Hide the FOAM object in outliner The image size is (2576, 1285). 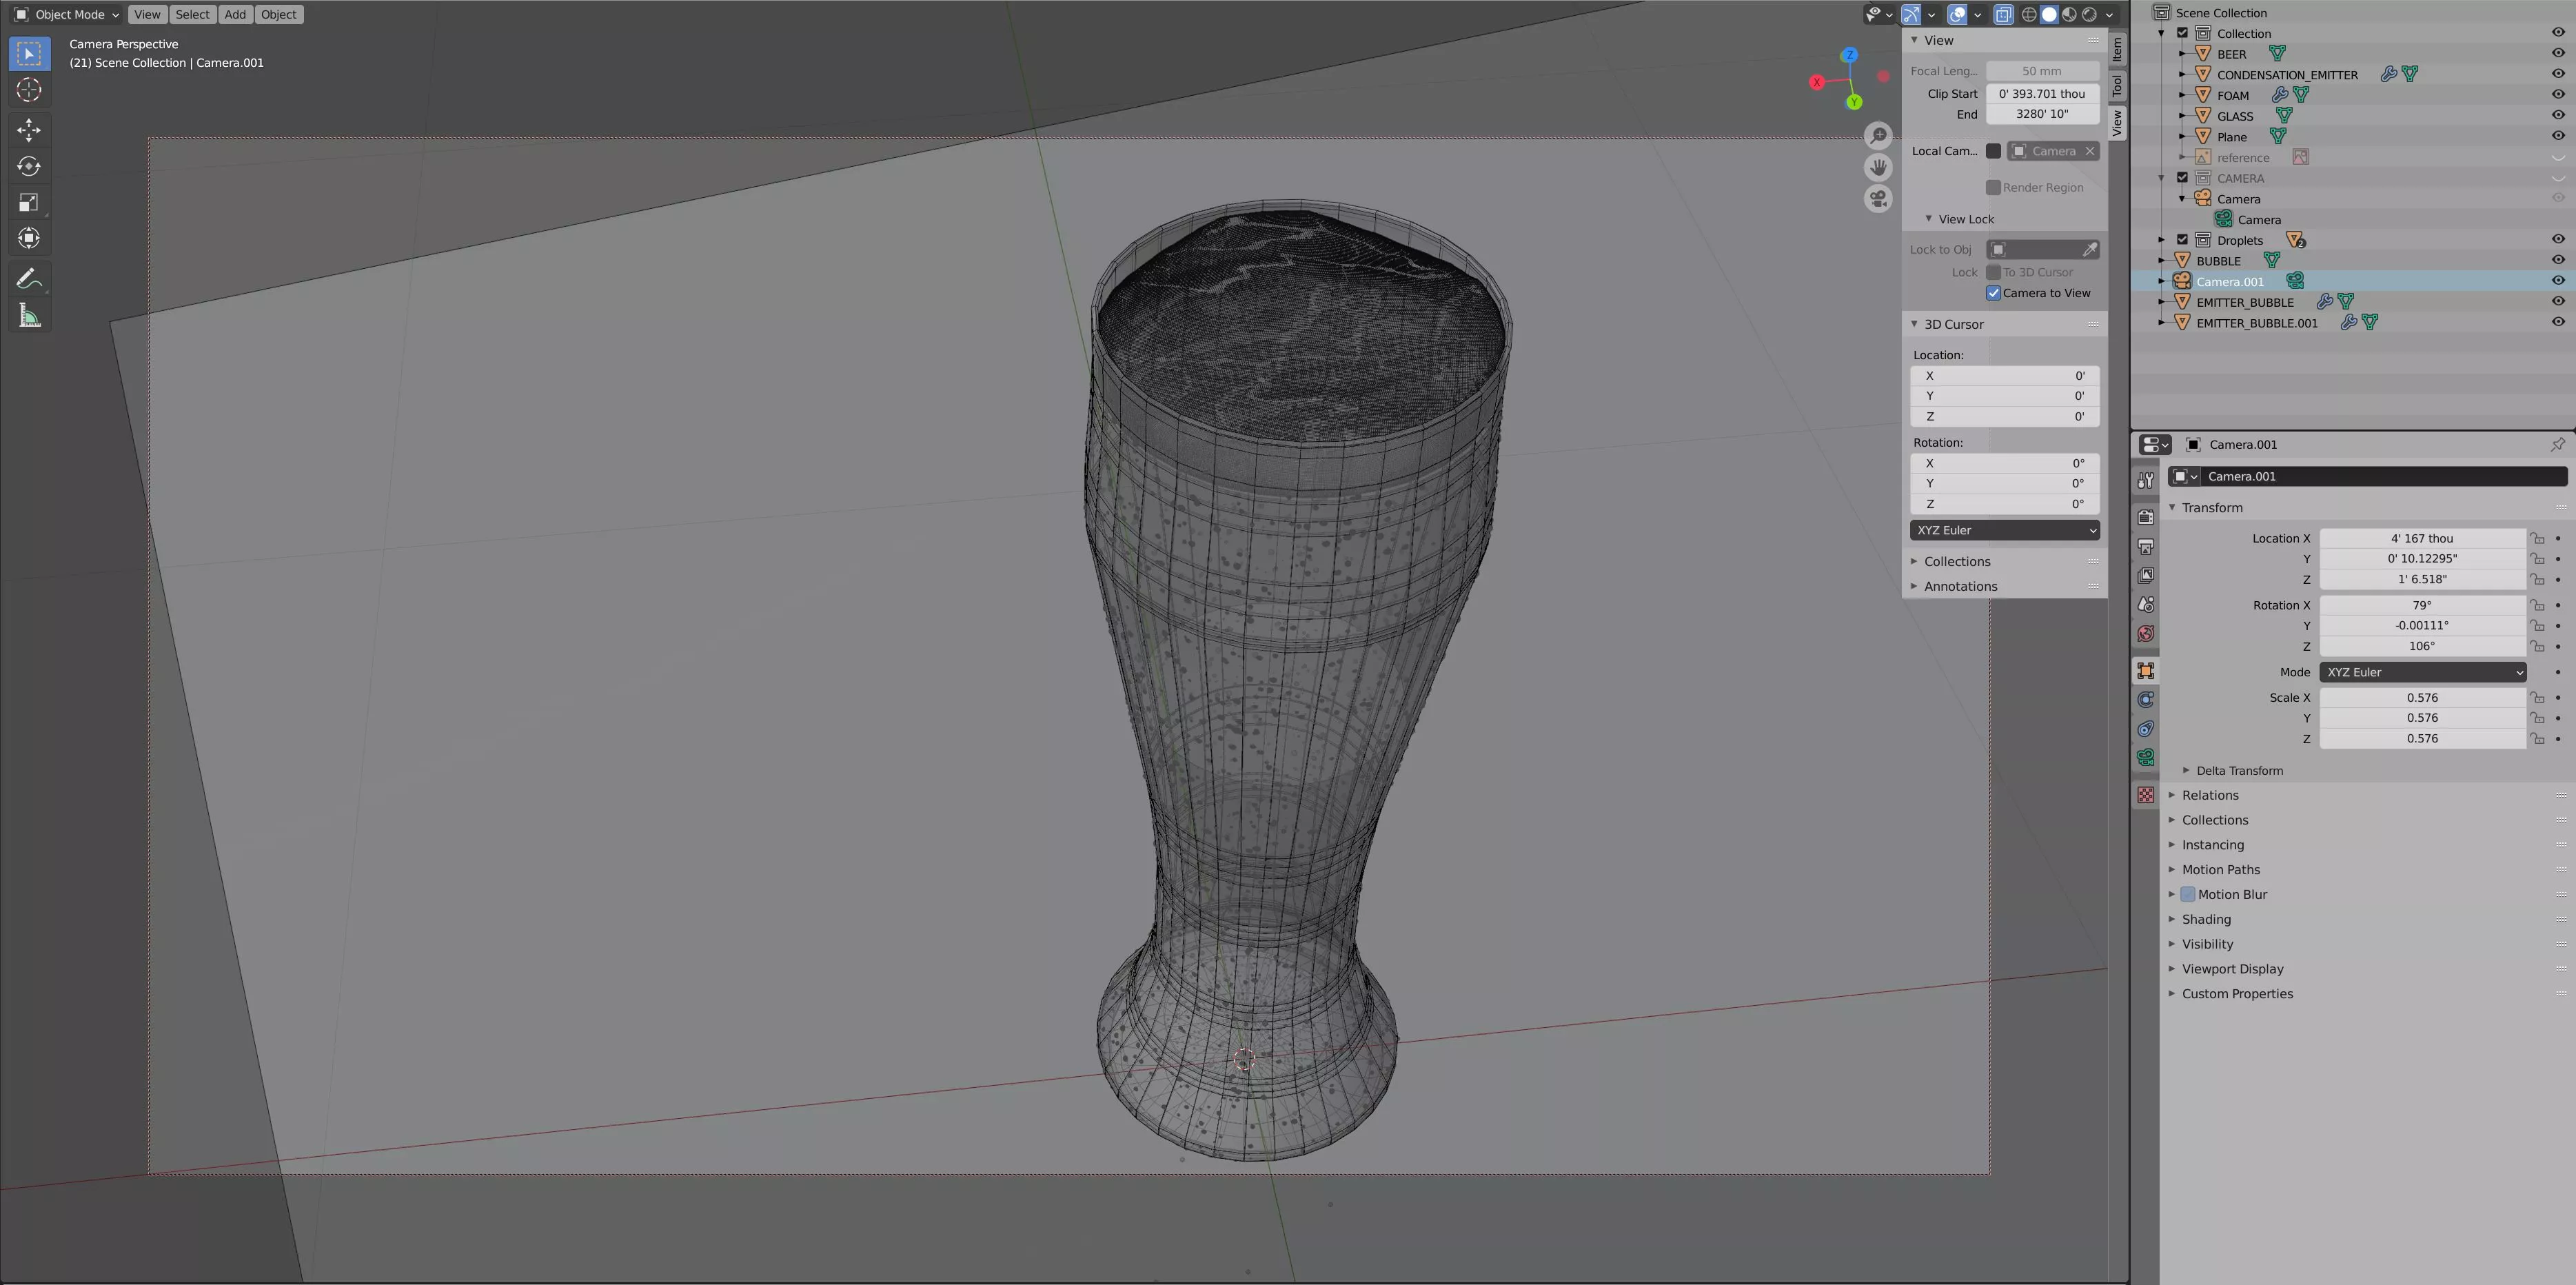[2557, 95]
